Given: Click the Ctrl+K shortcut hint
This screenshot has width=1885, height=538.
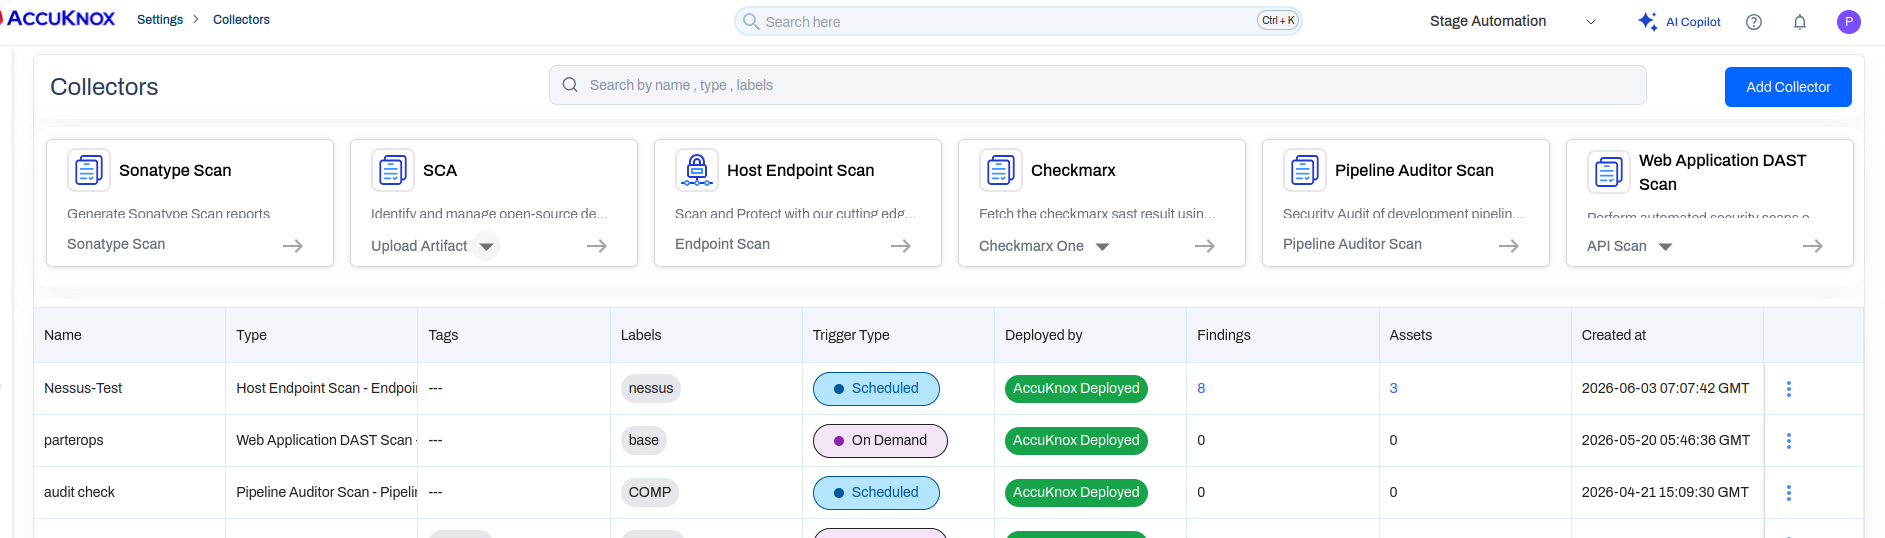Looking at the screenshot, I should click(1278, 20).
